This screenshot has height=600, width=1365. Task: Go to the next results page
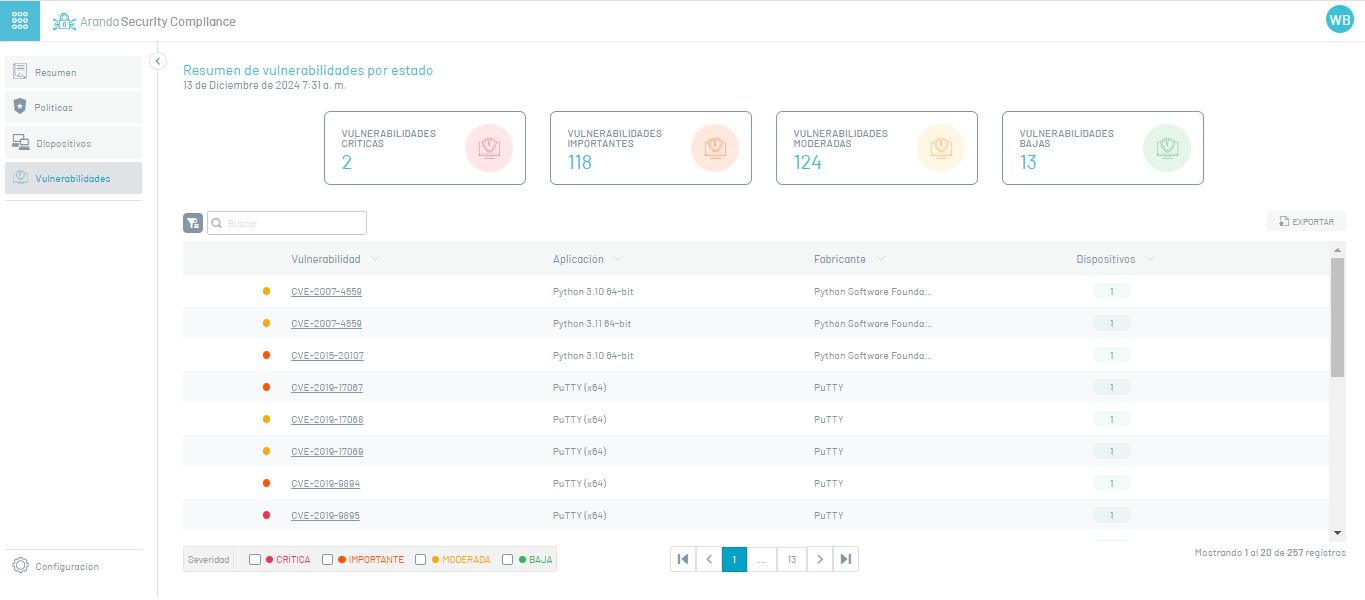[820, 559]
